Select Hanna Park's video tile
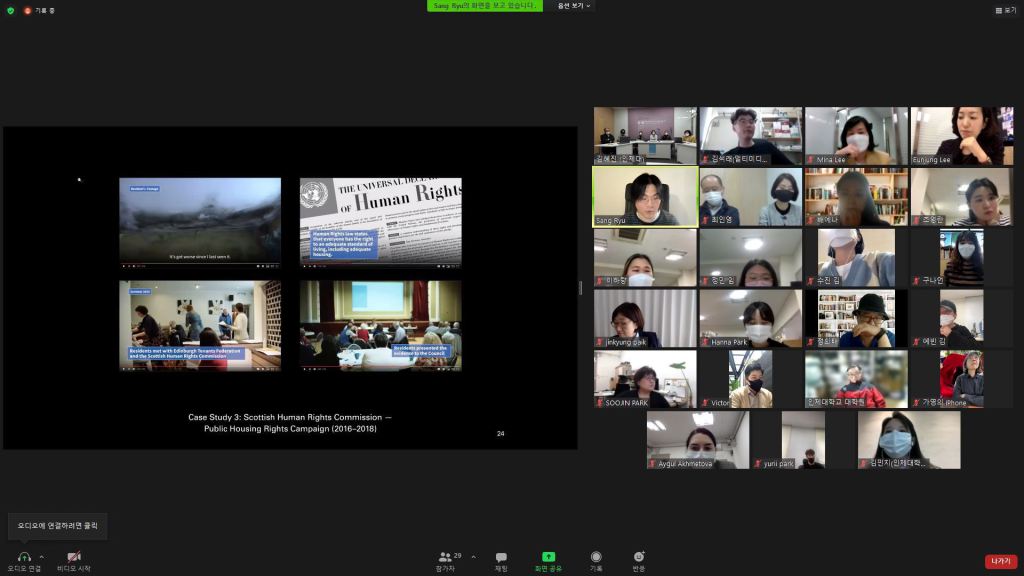 [x=750, y=318]
